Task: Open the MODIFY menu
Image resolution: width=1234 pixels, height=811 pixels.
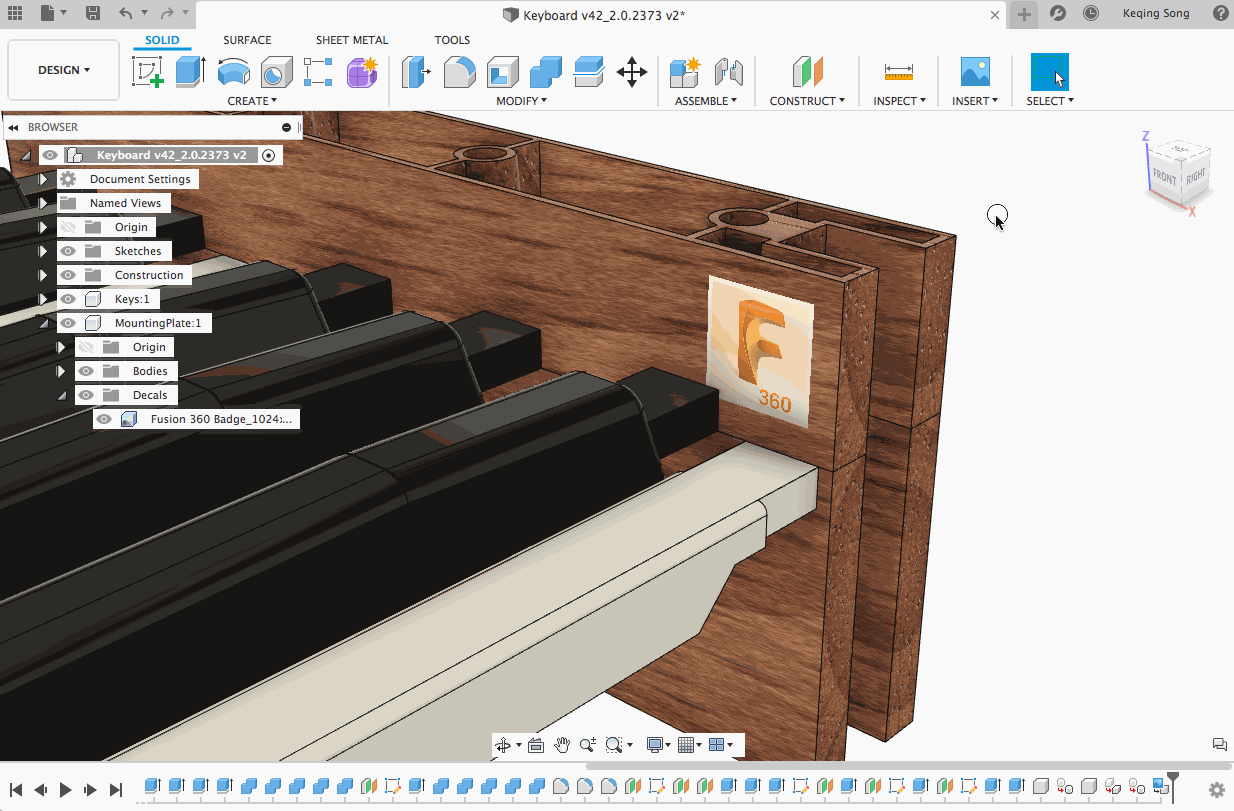Action: point(521,101)
